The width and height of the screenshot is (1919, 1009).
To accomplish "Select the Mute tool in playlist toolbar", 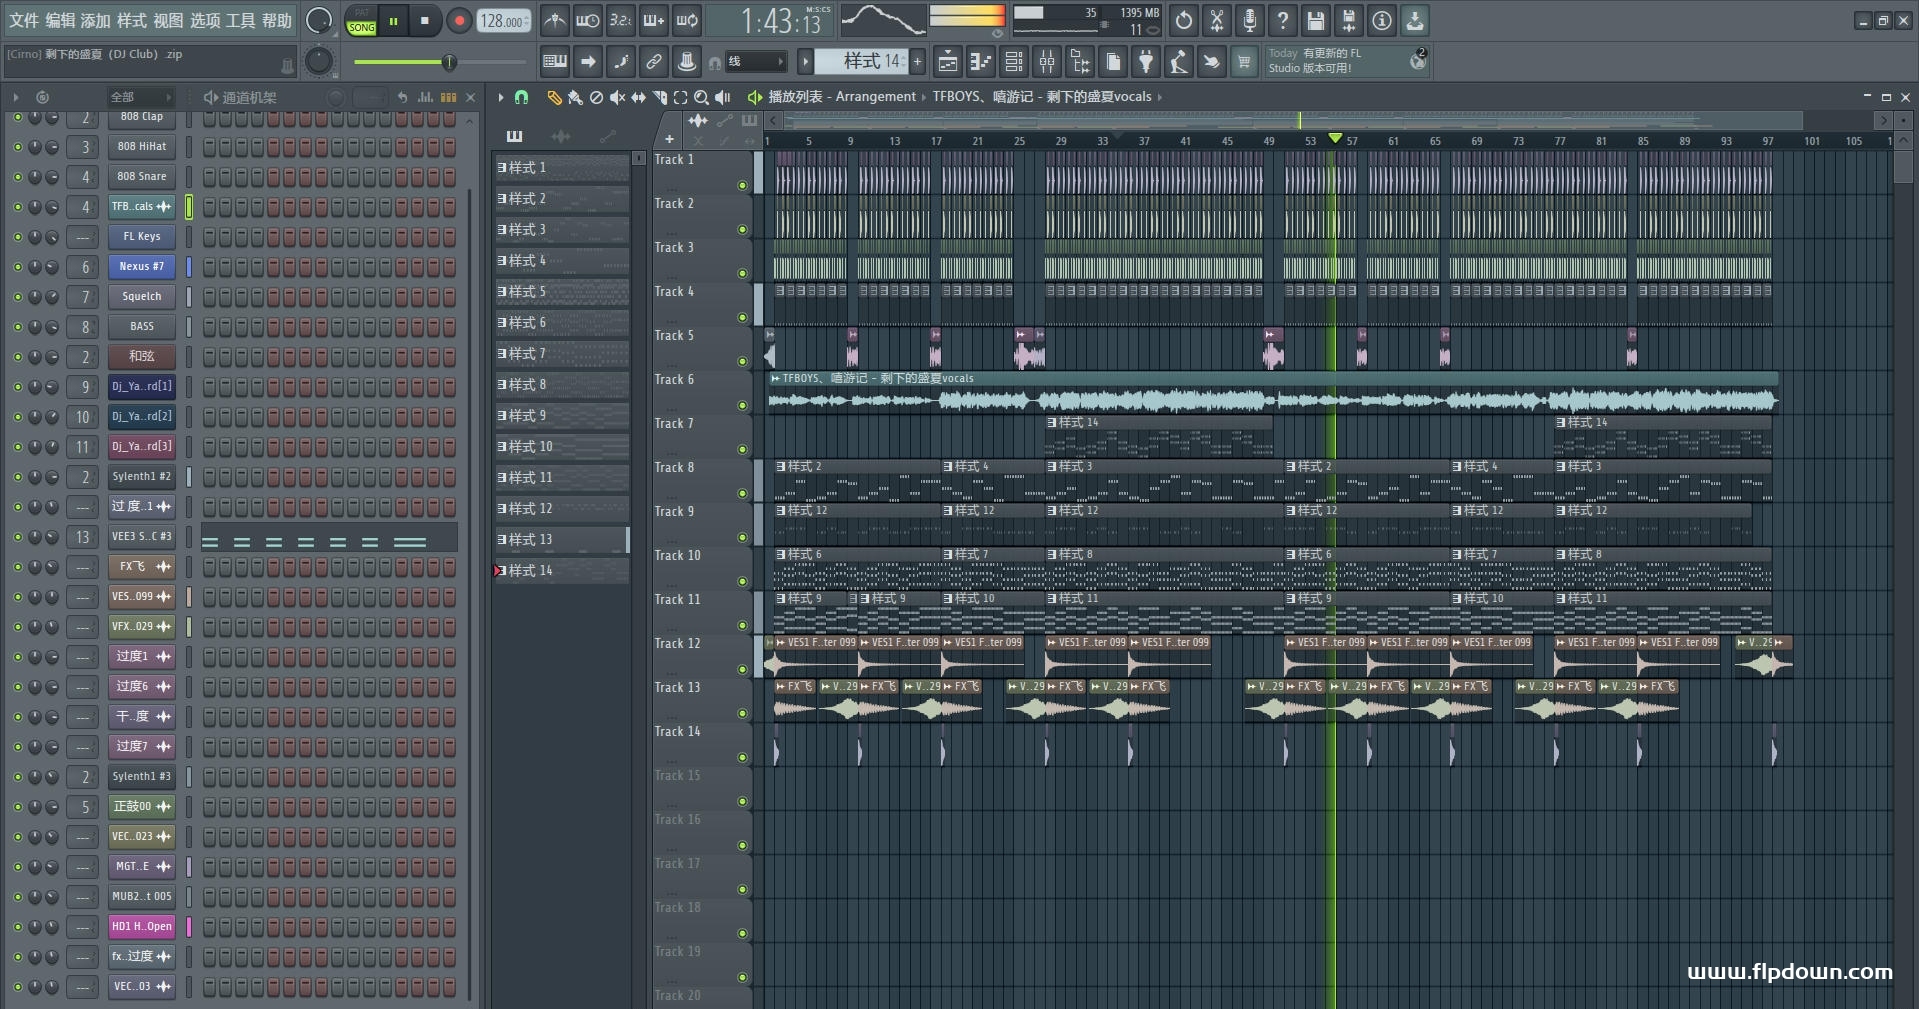I will (617, 97).
